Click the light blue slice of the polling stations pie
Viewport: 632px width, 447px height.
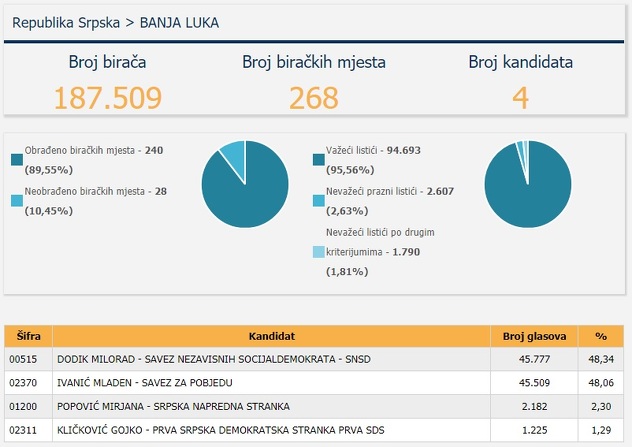pos(233,153)
